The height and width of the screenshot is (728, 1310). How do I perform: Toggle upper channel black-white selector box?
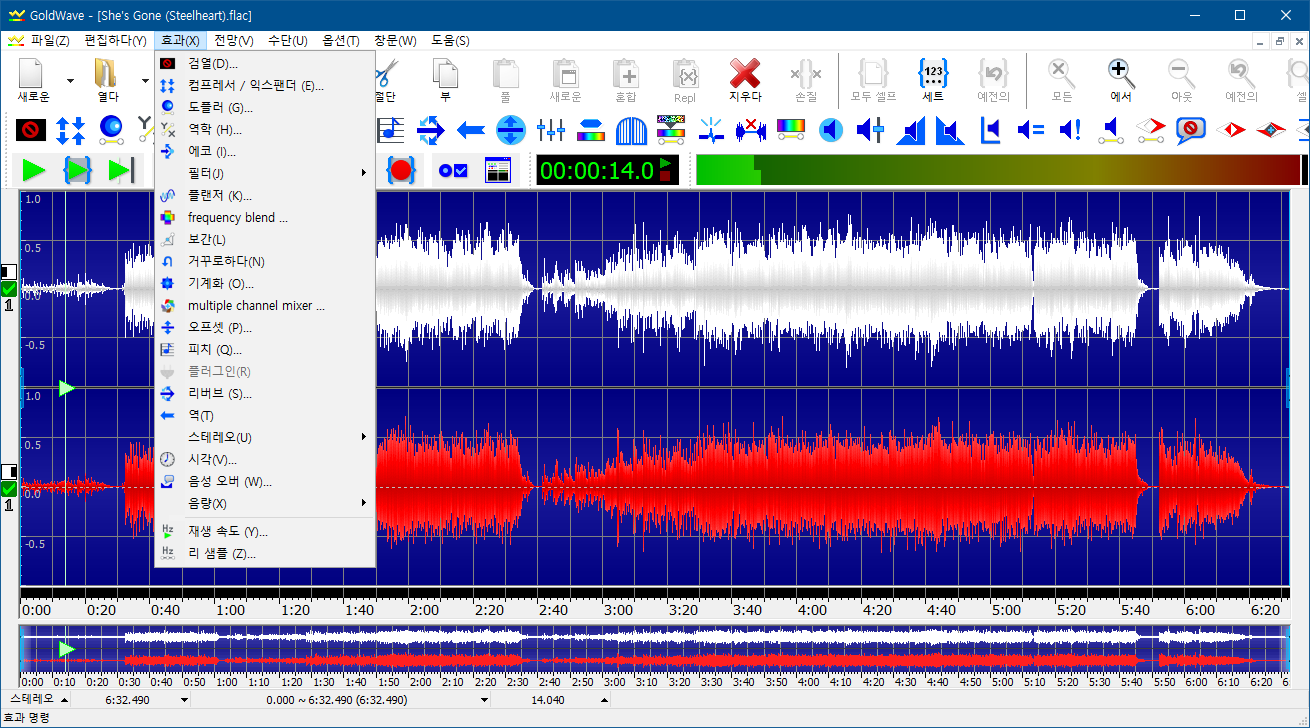pos(10,272)
